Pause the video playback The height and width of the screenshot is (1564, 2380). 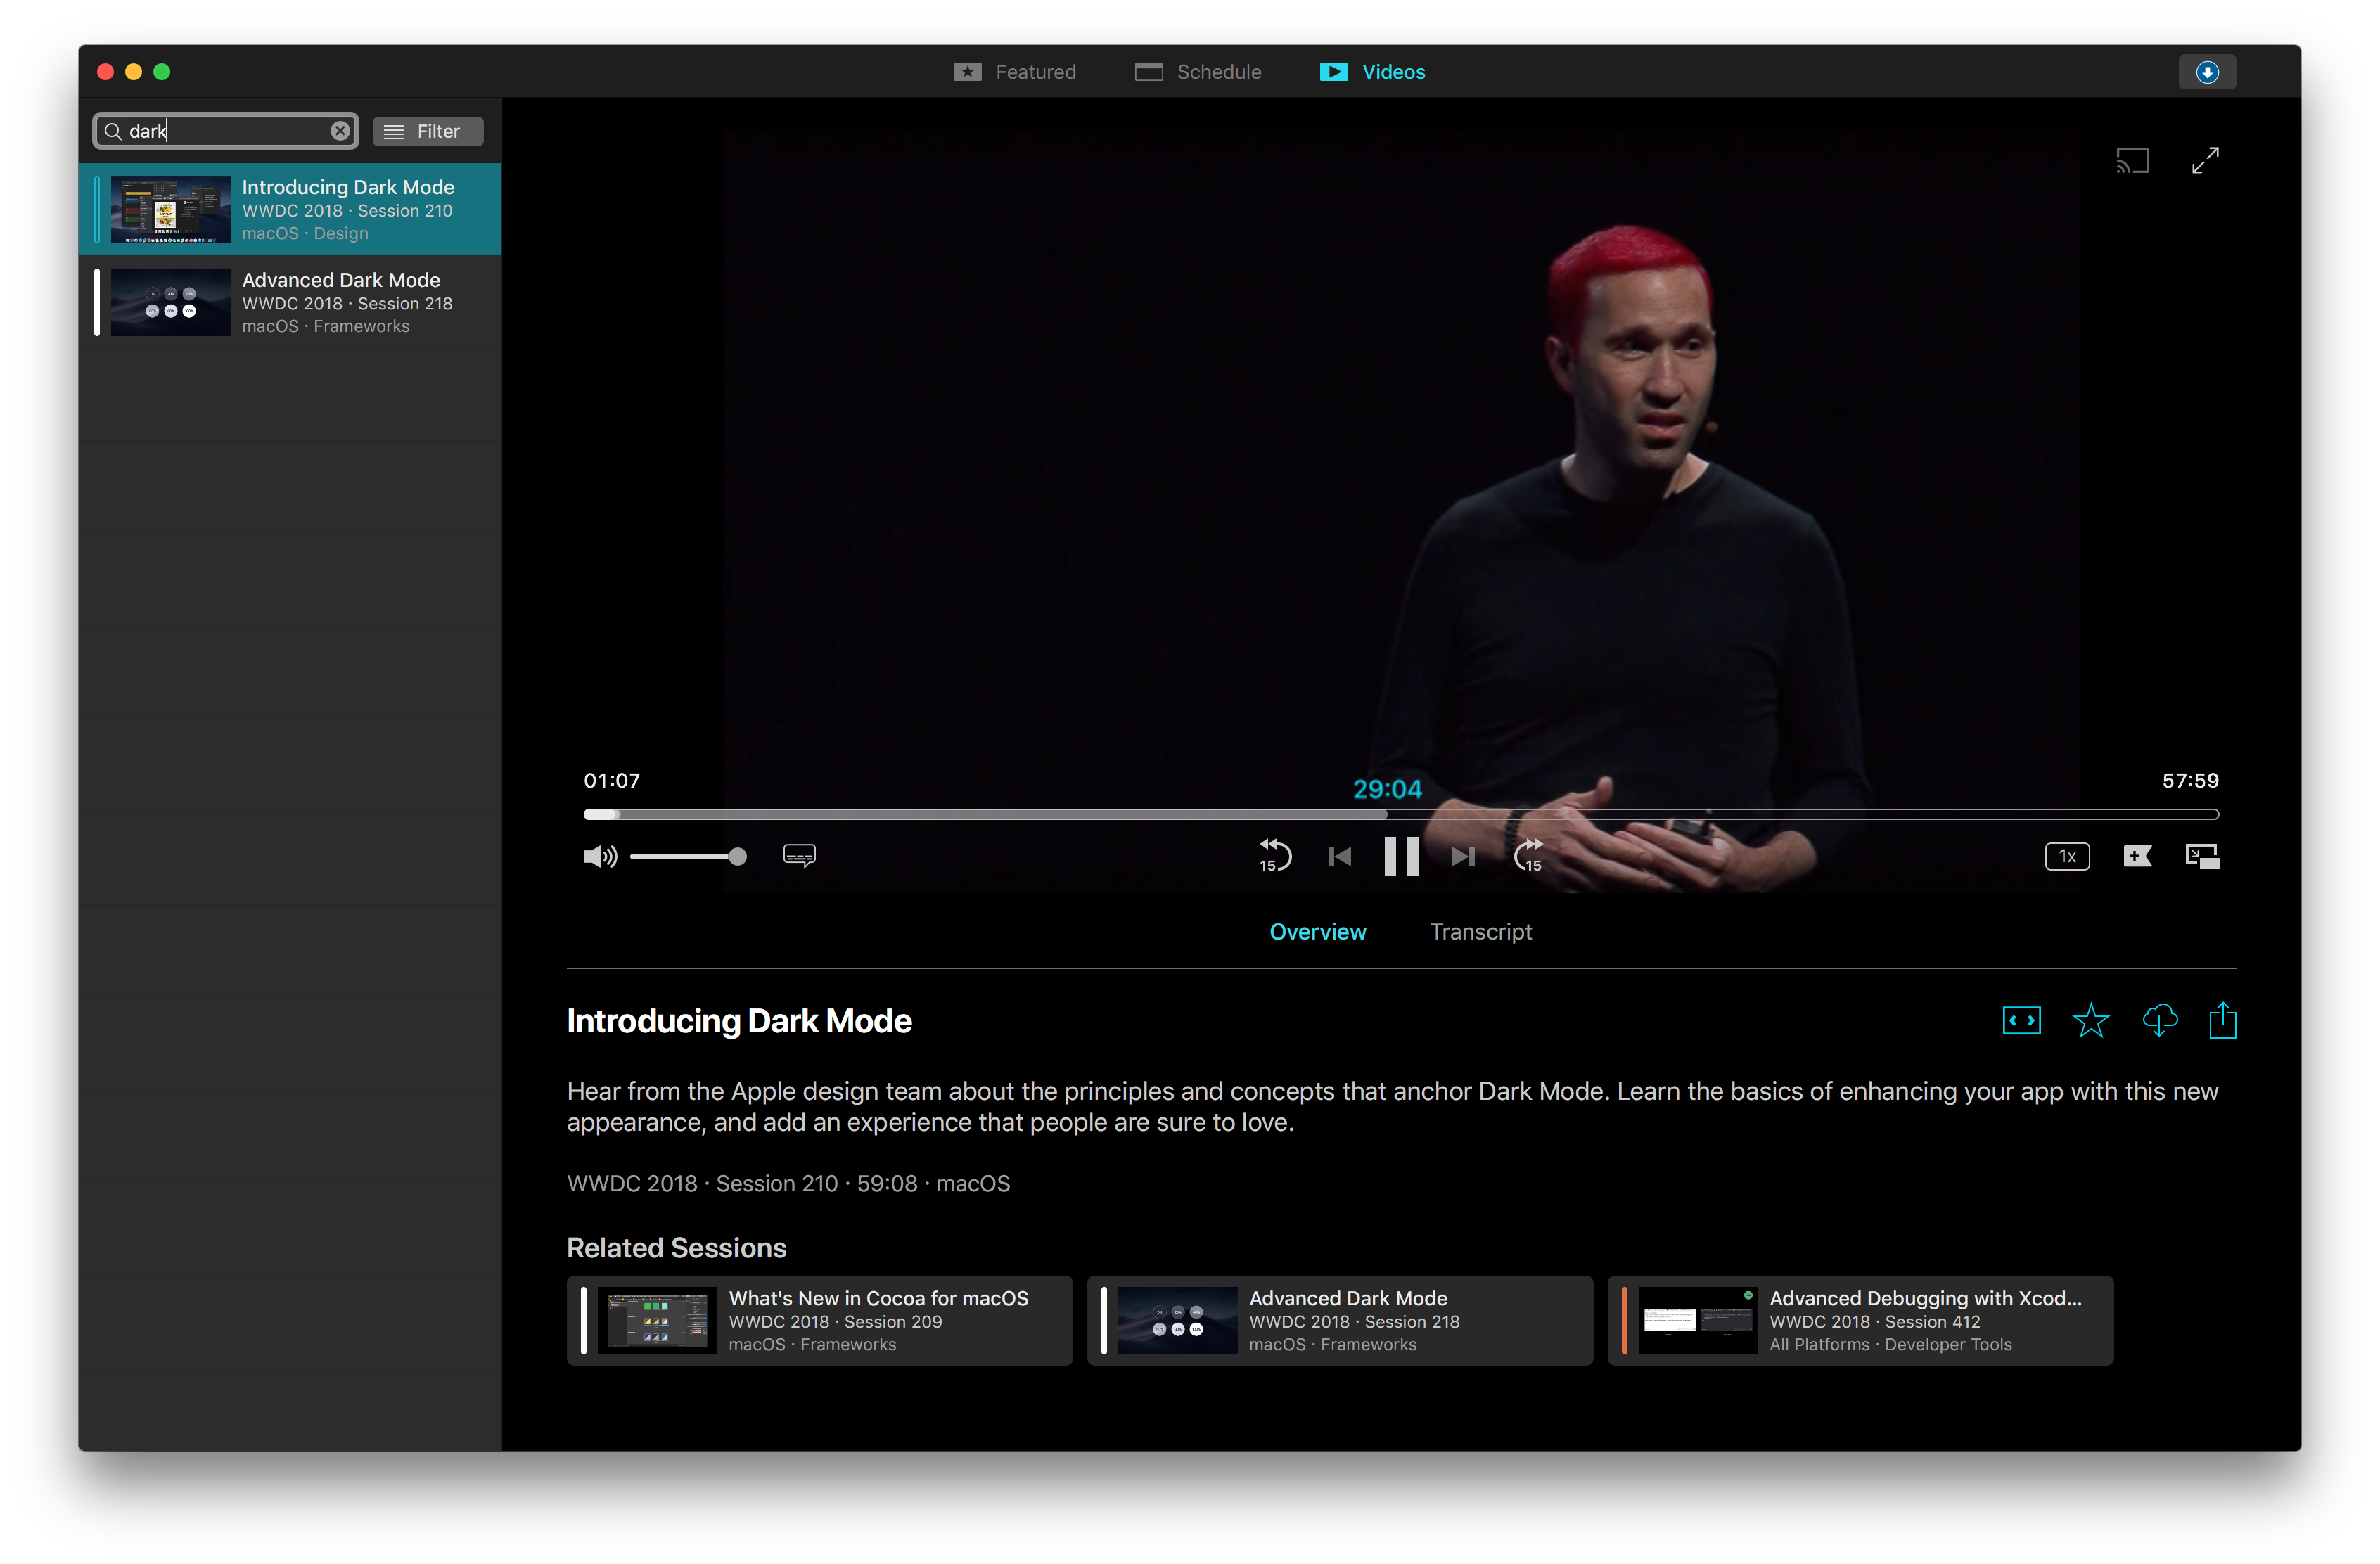click(x=1401, y=856)
